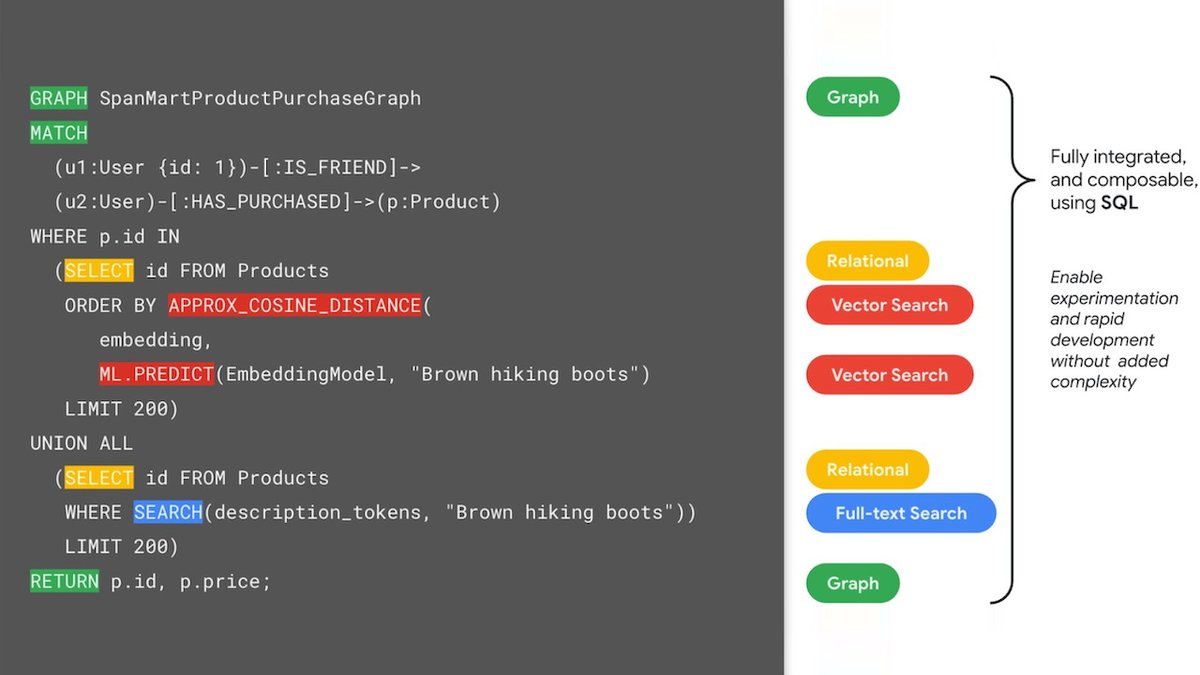The height and width of the screenshot is (675, 1200).
Task: Click the blue highlighted SEARCH keyword
Action: click(x=168, y=512)
